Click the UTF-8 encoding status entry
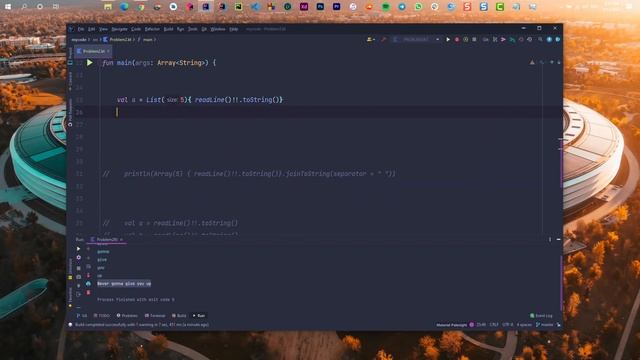The width and height of the screenshot is (640, 360). pyautogui.click(x=507, y=325)
